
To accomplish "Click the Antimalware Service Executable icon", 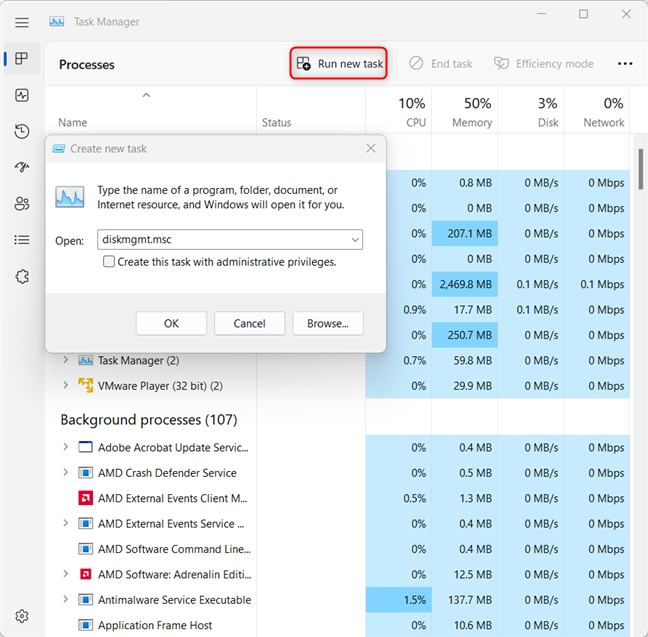I will 86,599.
